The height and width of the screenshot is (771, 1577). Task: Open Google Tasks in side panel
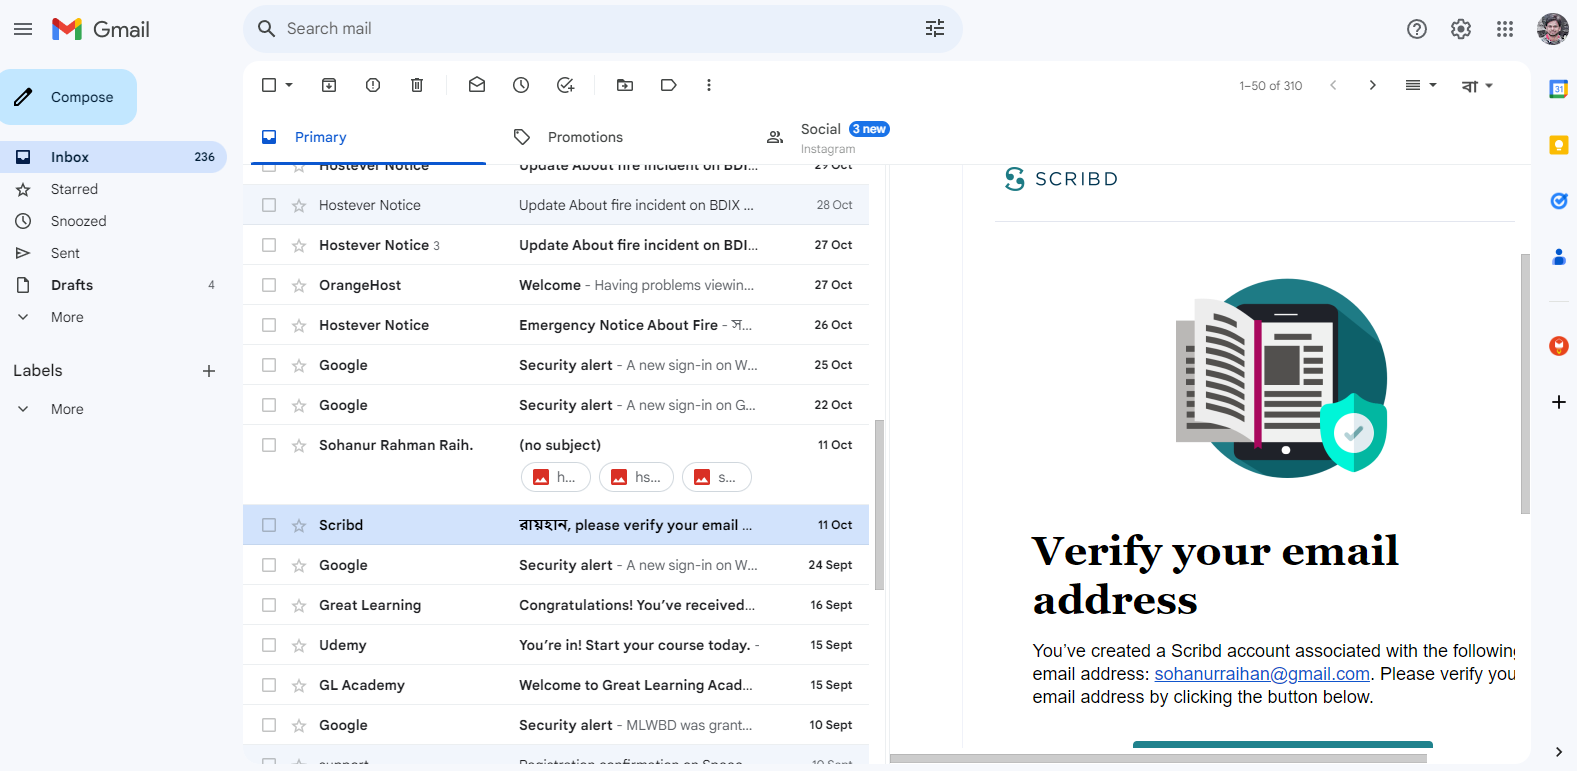(x=1558, y=201)
